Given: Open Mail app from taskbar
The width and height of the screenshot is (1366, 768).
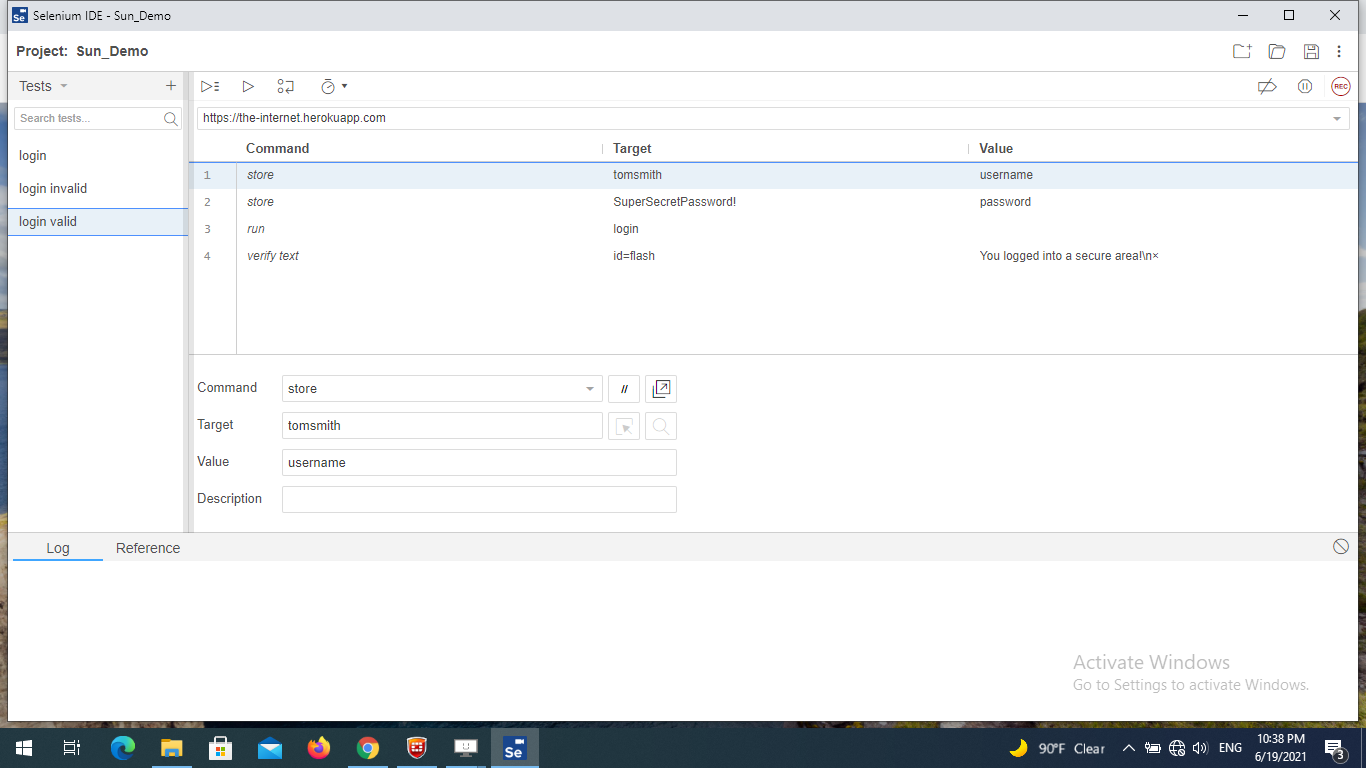Looking at the screenshot, I should click(270, 748).
